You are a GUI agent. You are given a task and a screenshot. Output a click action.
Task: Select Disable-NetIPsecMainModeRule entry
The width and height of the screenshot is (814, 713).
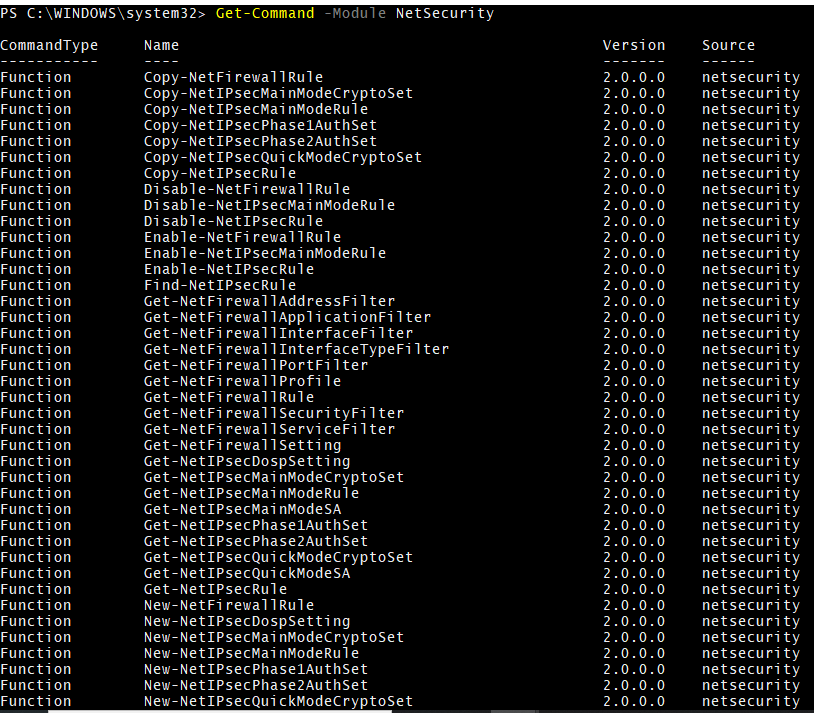(x=269, y=206)
